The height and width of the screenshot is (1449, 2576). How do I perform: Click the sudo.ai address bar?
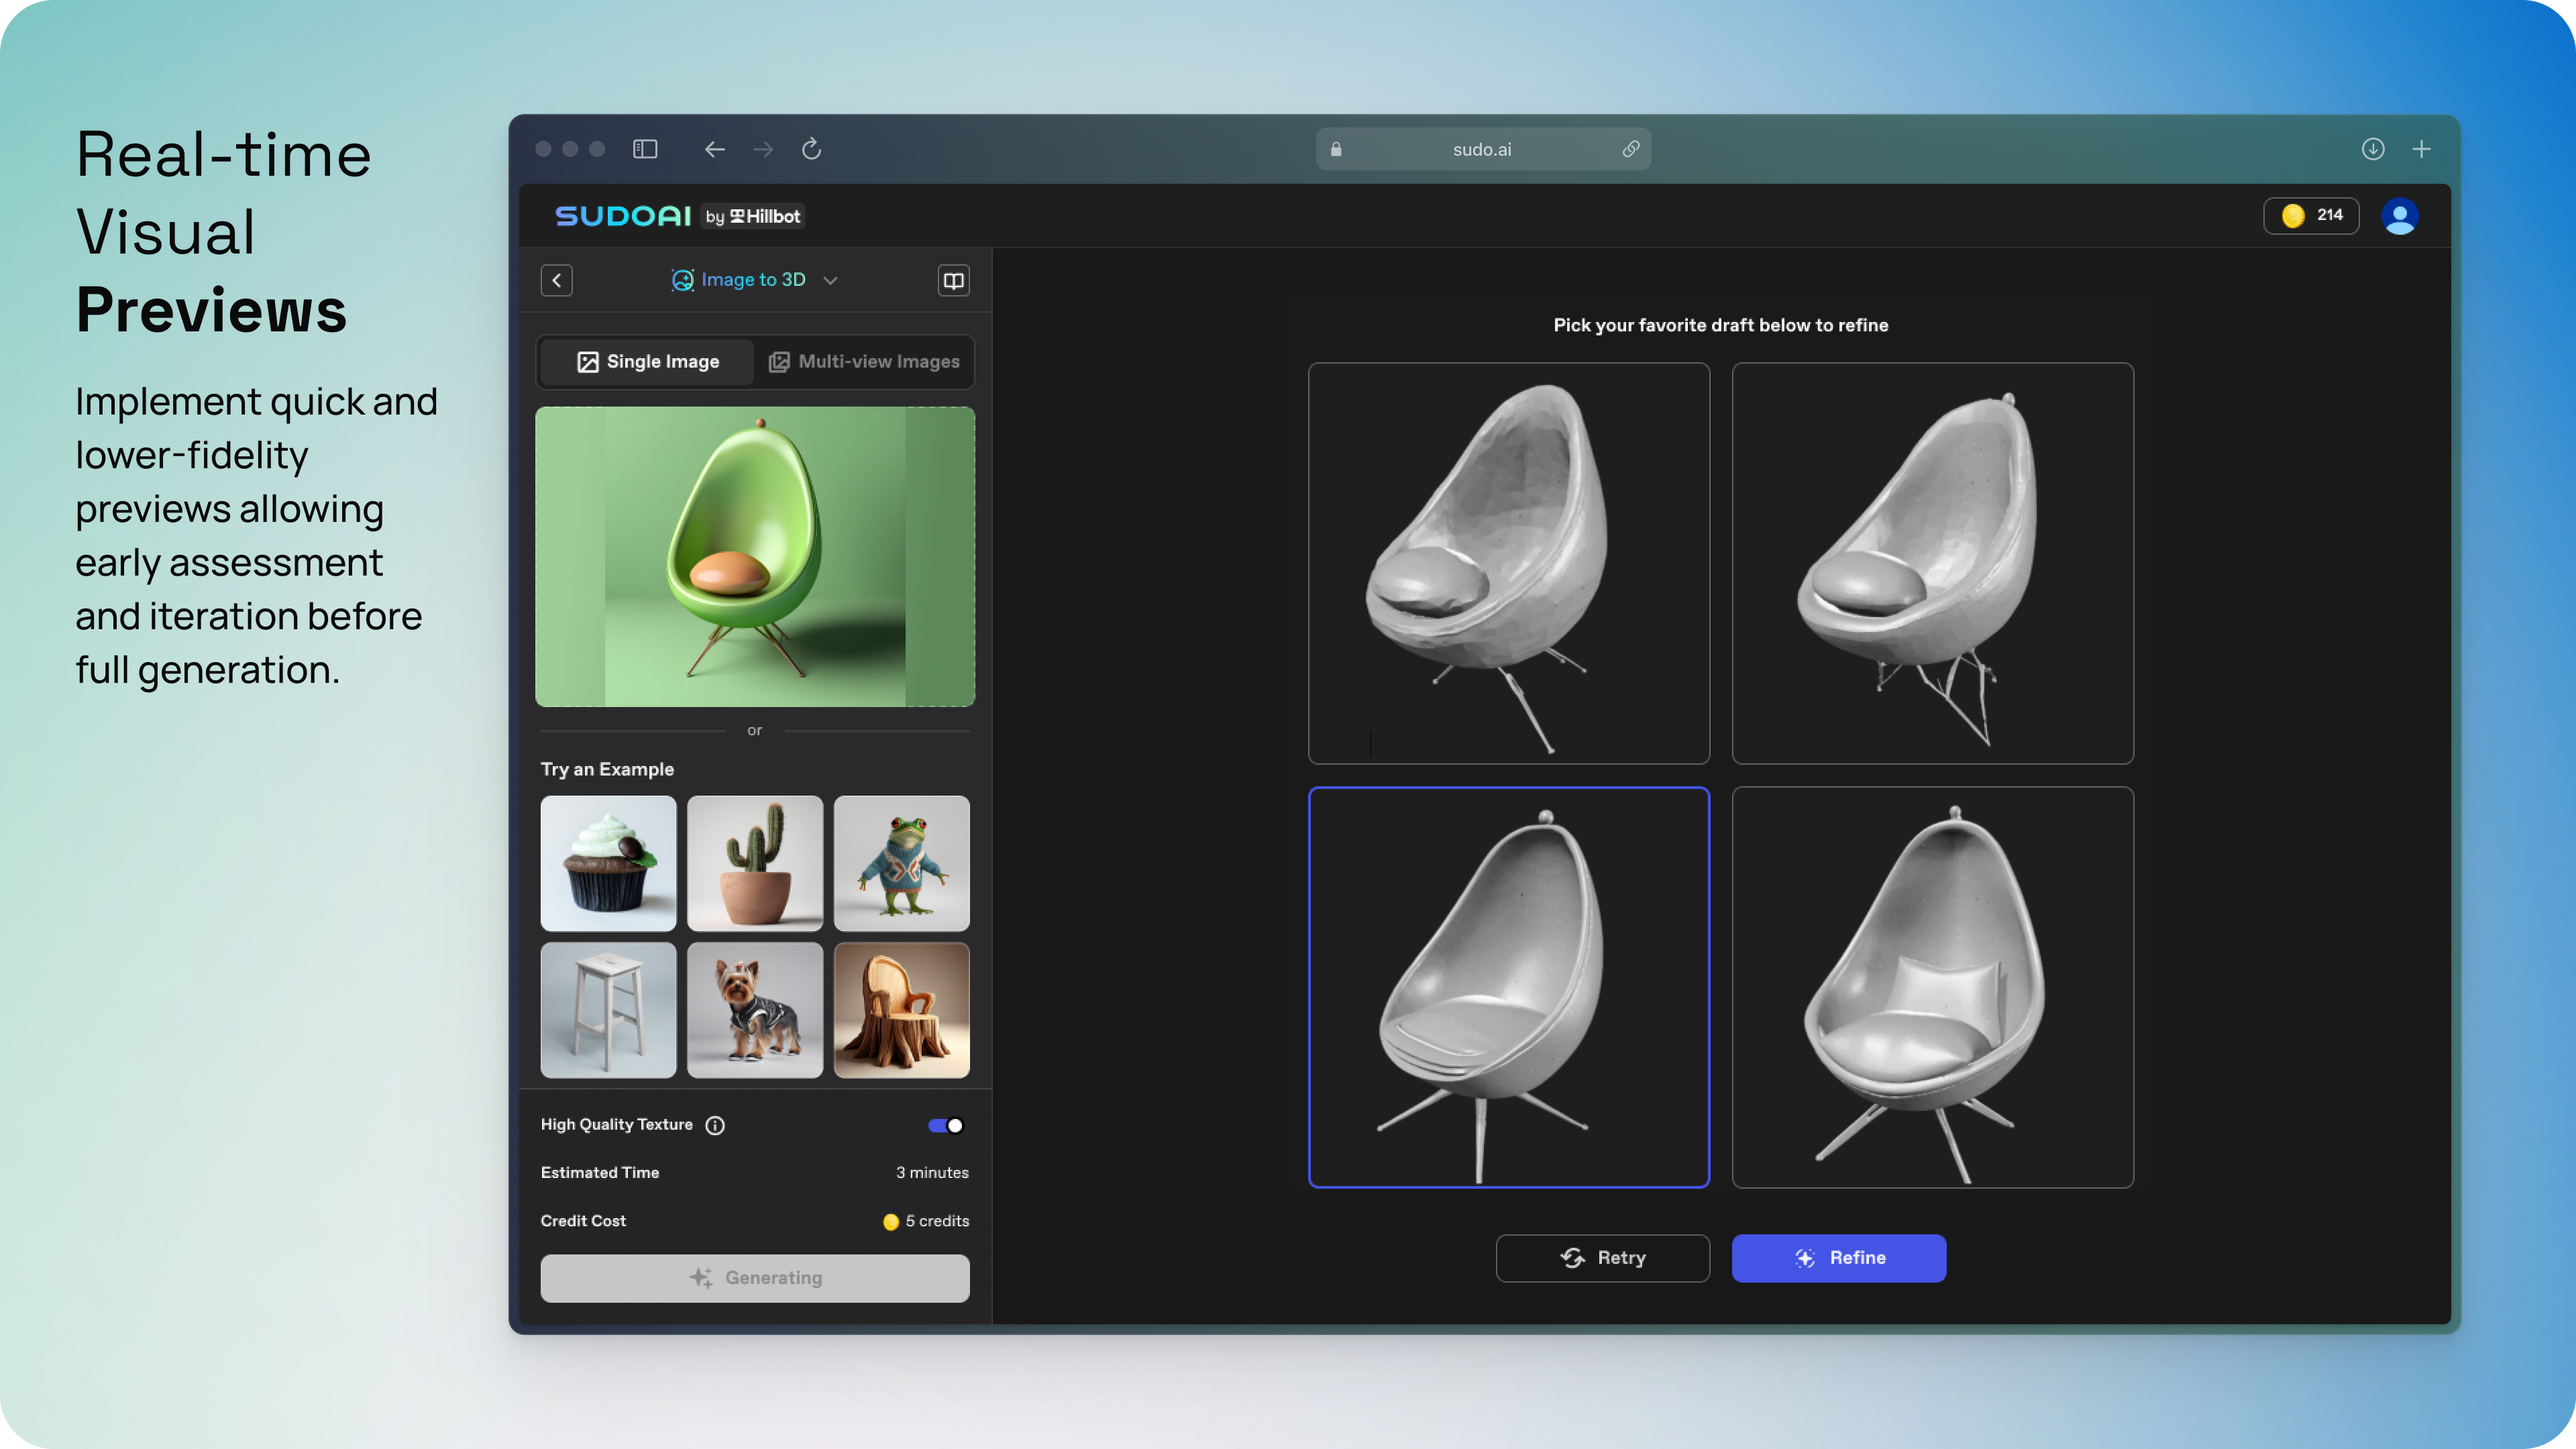pyautogui.click(x=1481, y=149)
